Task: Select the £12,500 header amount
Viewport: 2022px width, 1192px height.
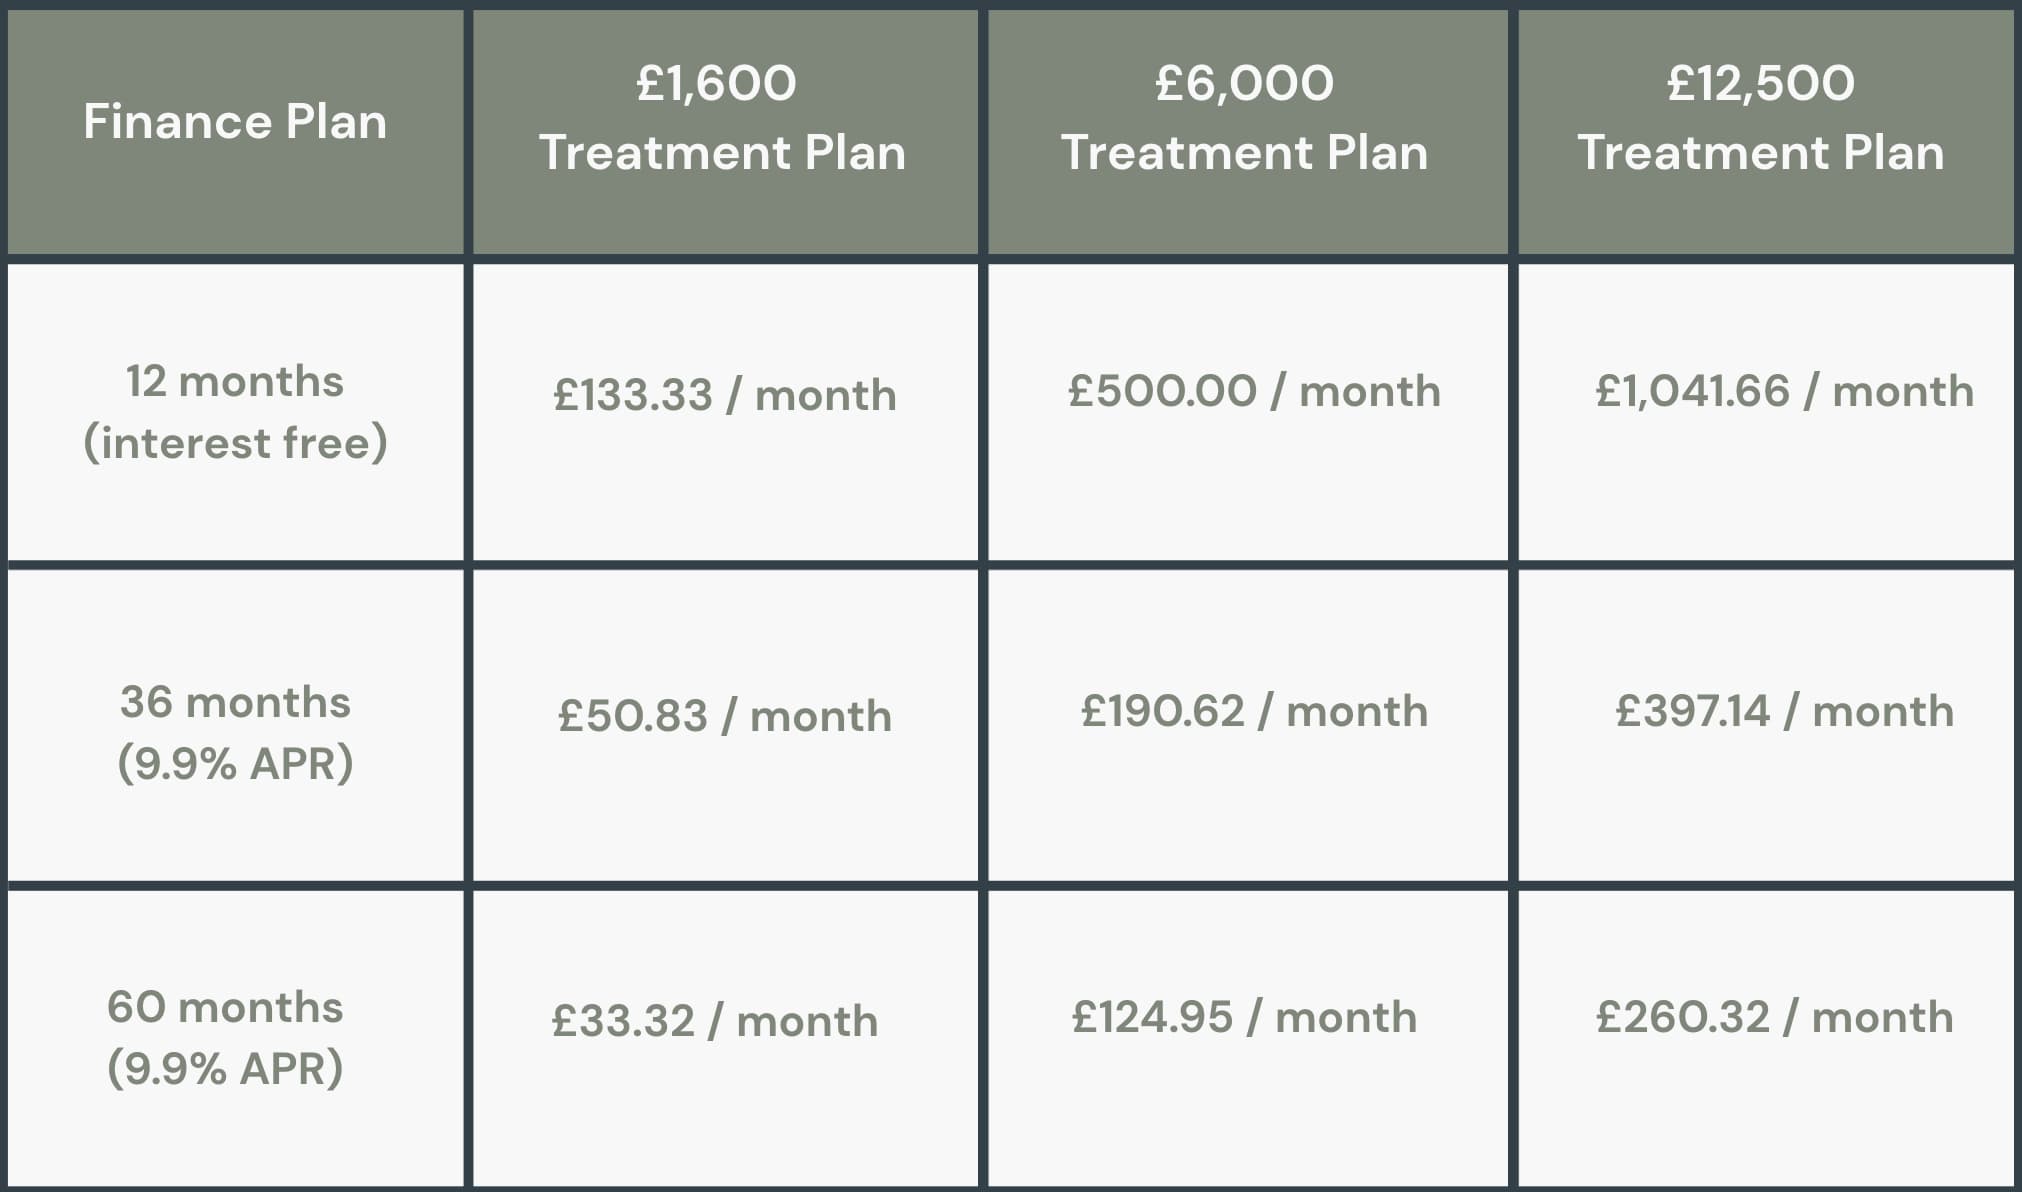Action: (1761, 83)
